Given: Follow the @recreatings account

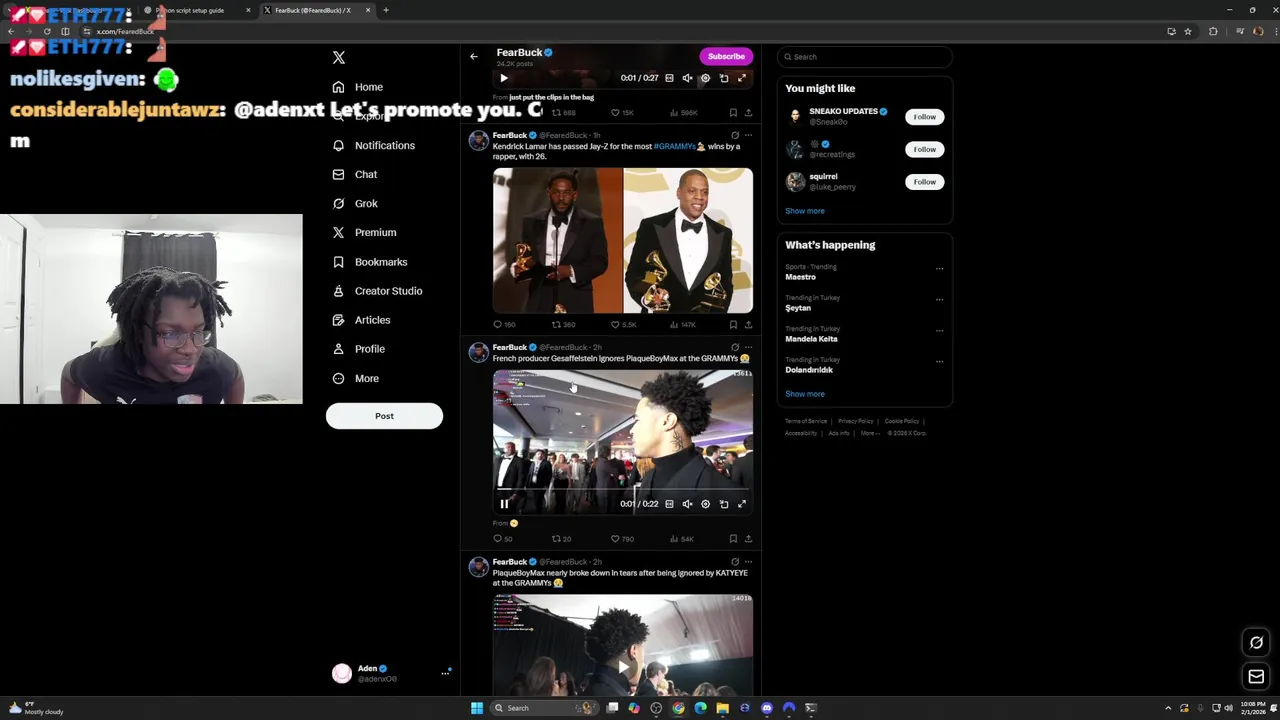Looking at the screenshot, I should (924, 149).
